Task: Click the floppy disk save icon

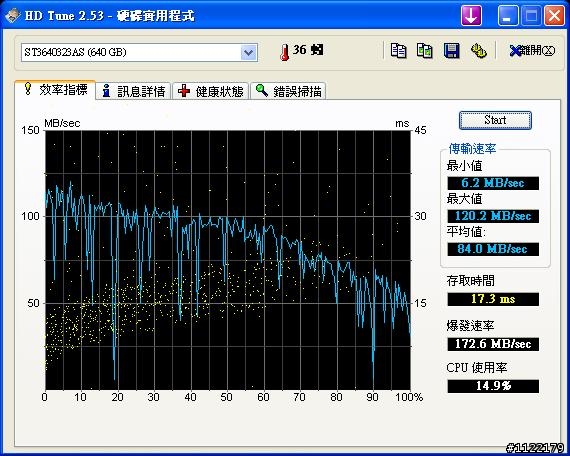Action: coord(452,51)
